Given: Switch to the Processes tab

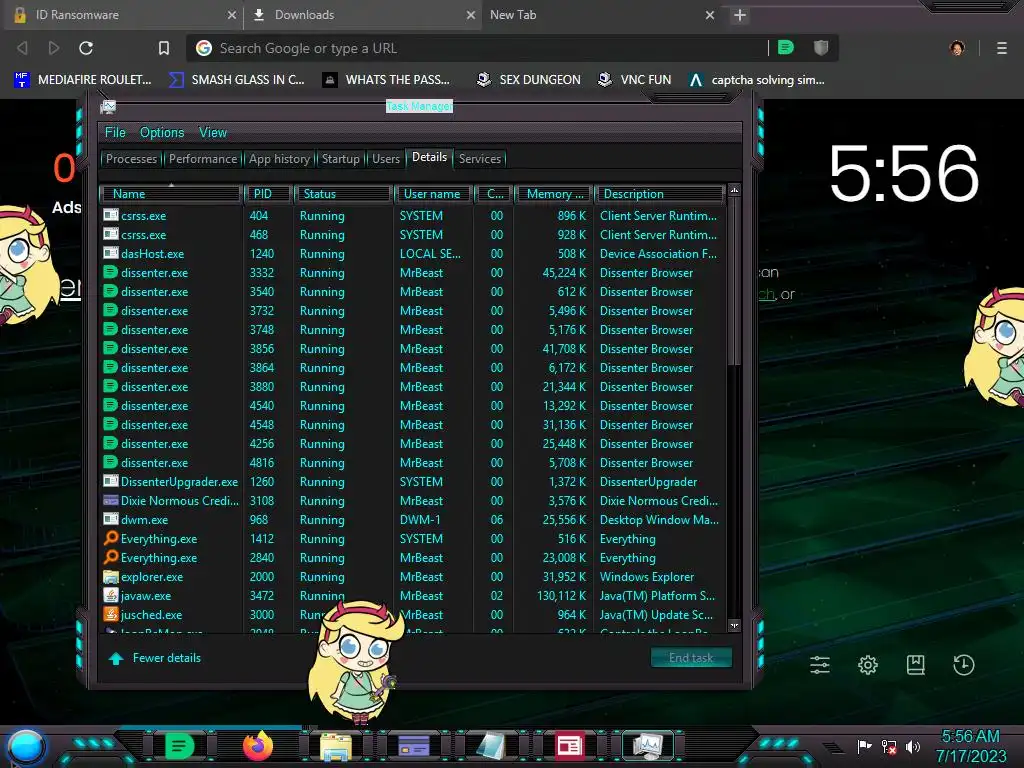Looking at the screenshot, I should point(131,159).
